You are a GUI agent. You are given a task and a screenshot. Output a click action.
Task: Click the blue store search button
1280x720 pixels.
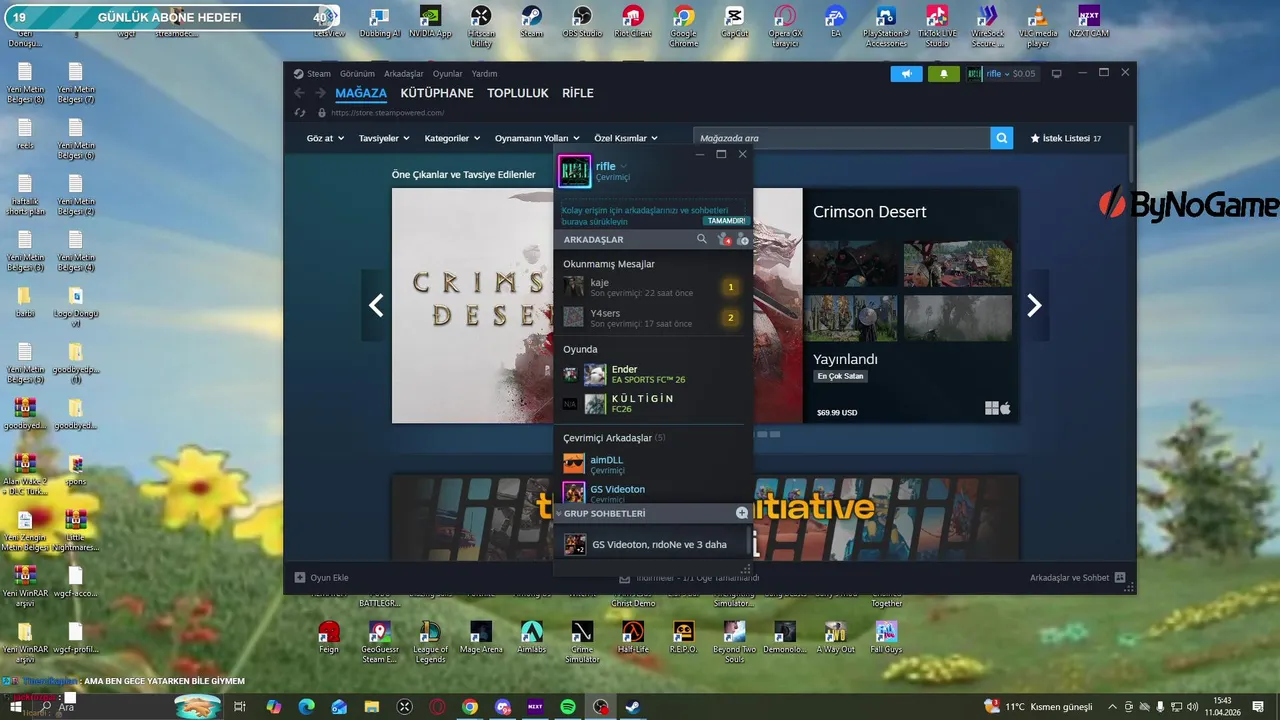tap(1002, 138)
